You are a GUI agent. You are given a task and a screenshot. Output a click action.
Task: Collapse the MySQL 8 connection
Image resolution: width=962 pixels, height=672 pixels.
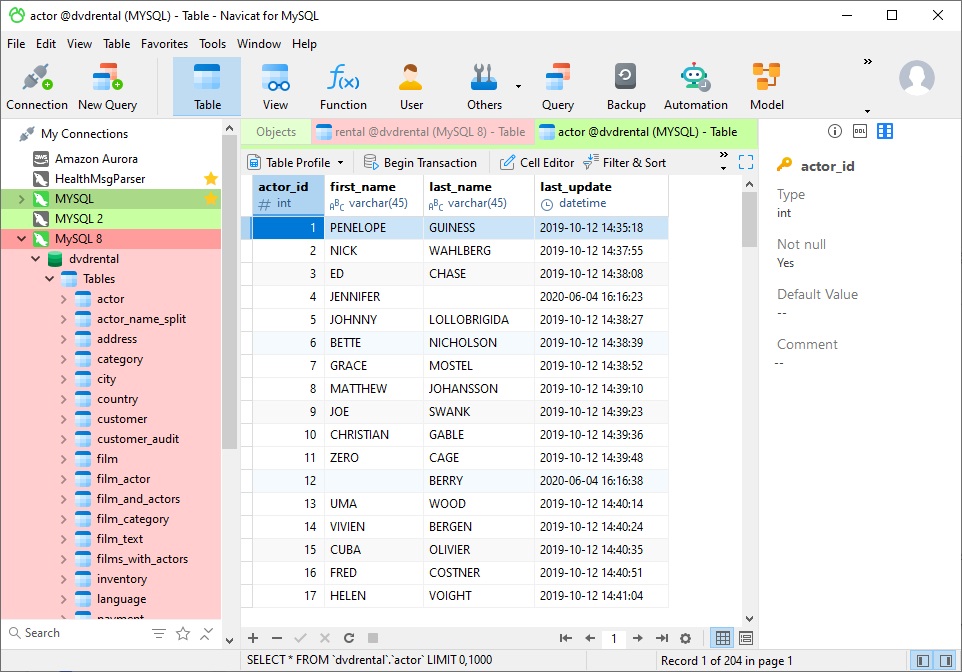pyautogui.click(x=21, y=239)
